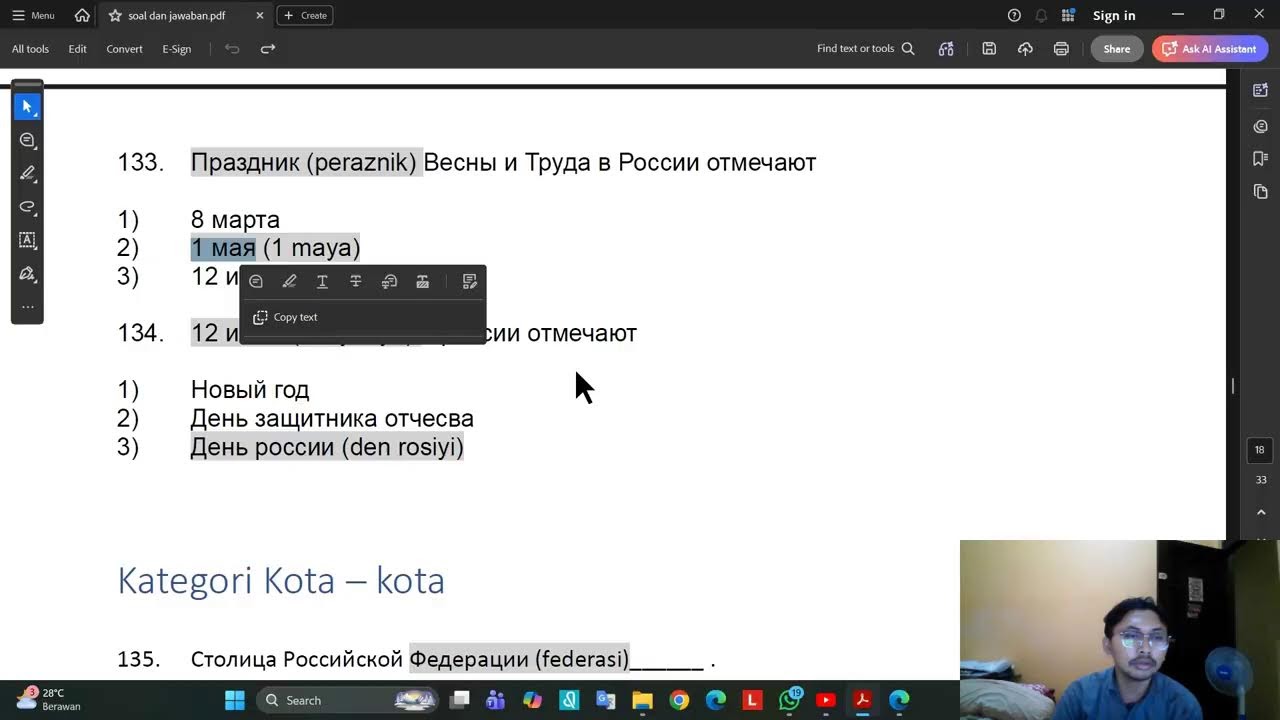
Task: Go to previous page with up chevron
Action: [1260, 512]
